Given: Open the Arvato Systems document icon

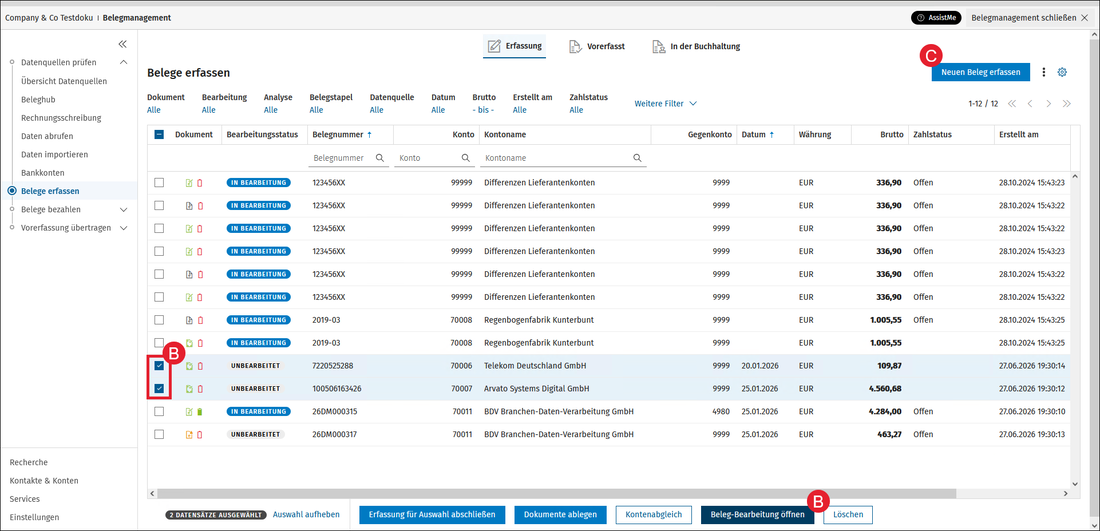Looking at the screenshot, I should click(x=189, y=389).
